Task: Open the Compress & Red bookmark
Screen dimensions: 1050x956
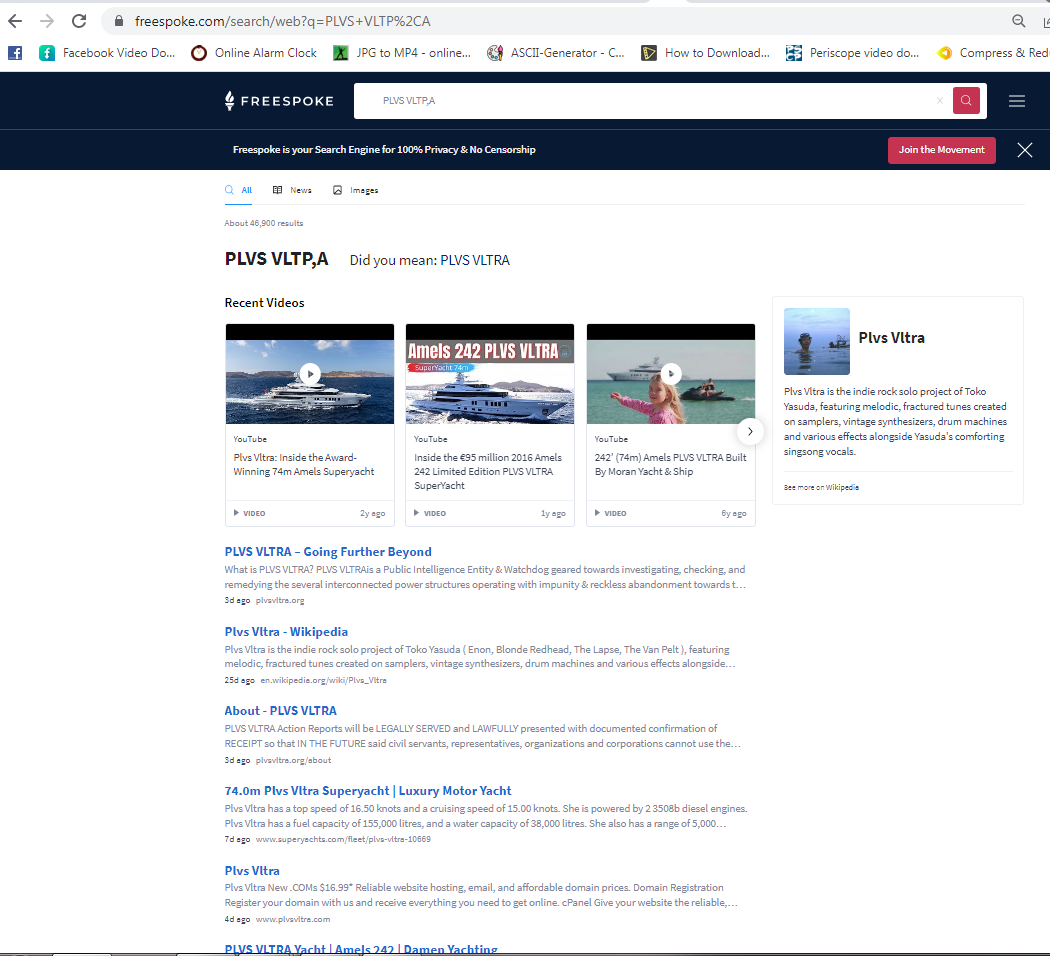Action: 993,53
